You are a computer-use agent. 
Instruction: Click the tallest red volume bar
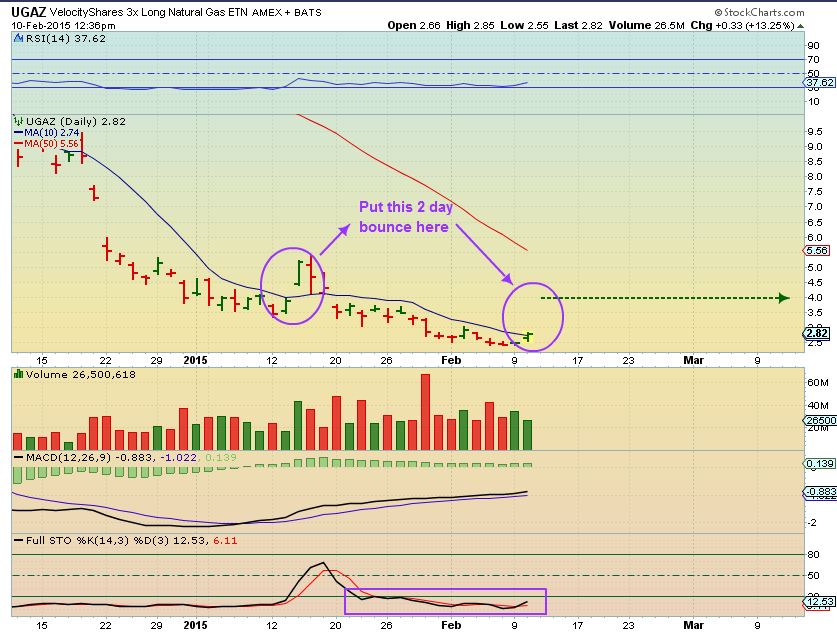coord(425,412)
